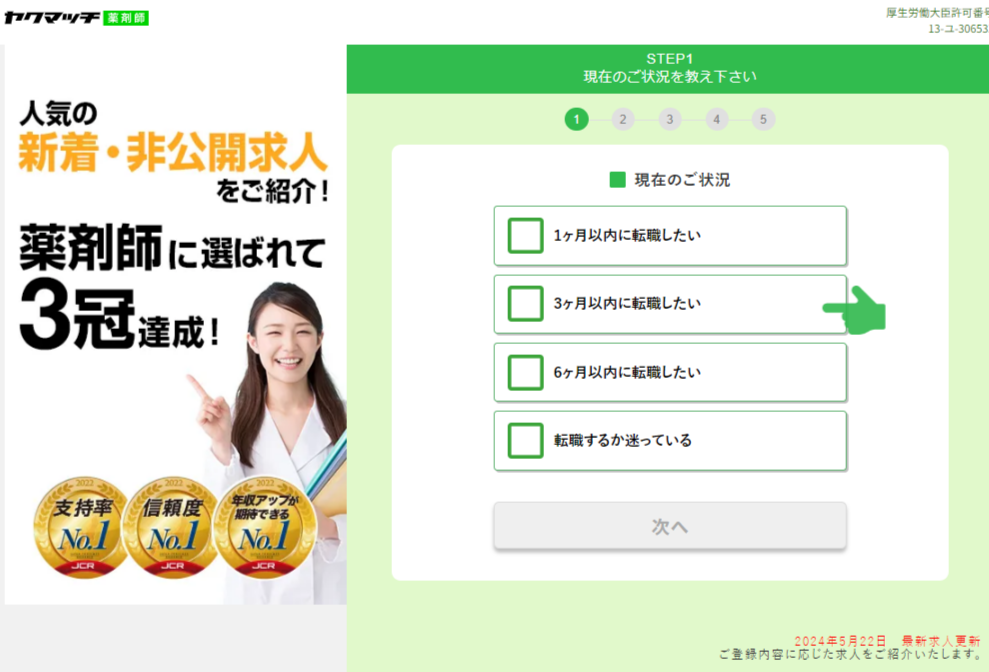Jump to step 4 in progress indicator

(717, 119)
